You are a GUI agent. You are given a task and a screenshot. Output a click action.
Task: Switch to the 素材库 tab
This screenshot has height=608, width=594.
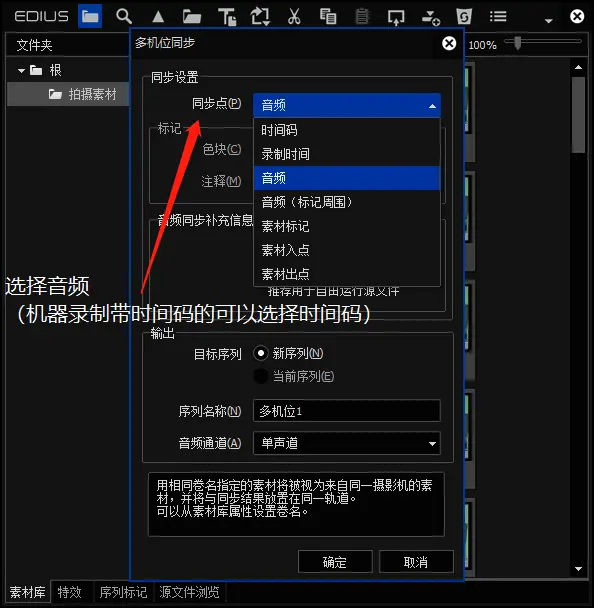tap(28, 592)
